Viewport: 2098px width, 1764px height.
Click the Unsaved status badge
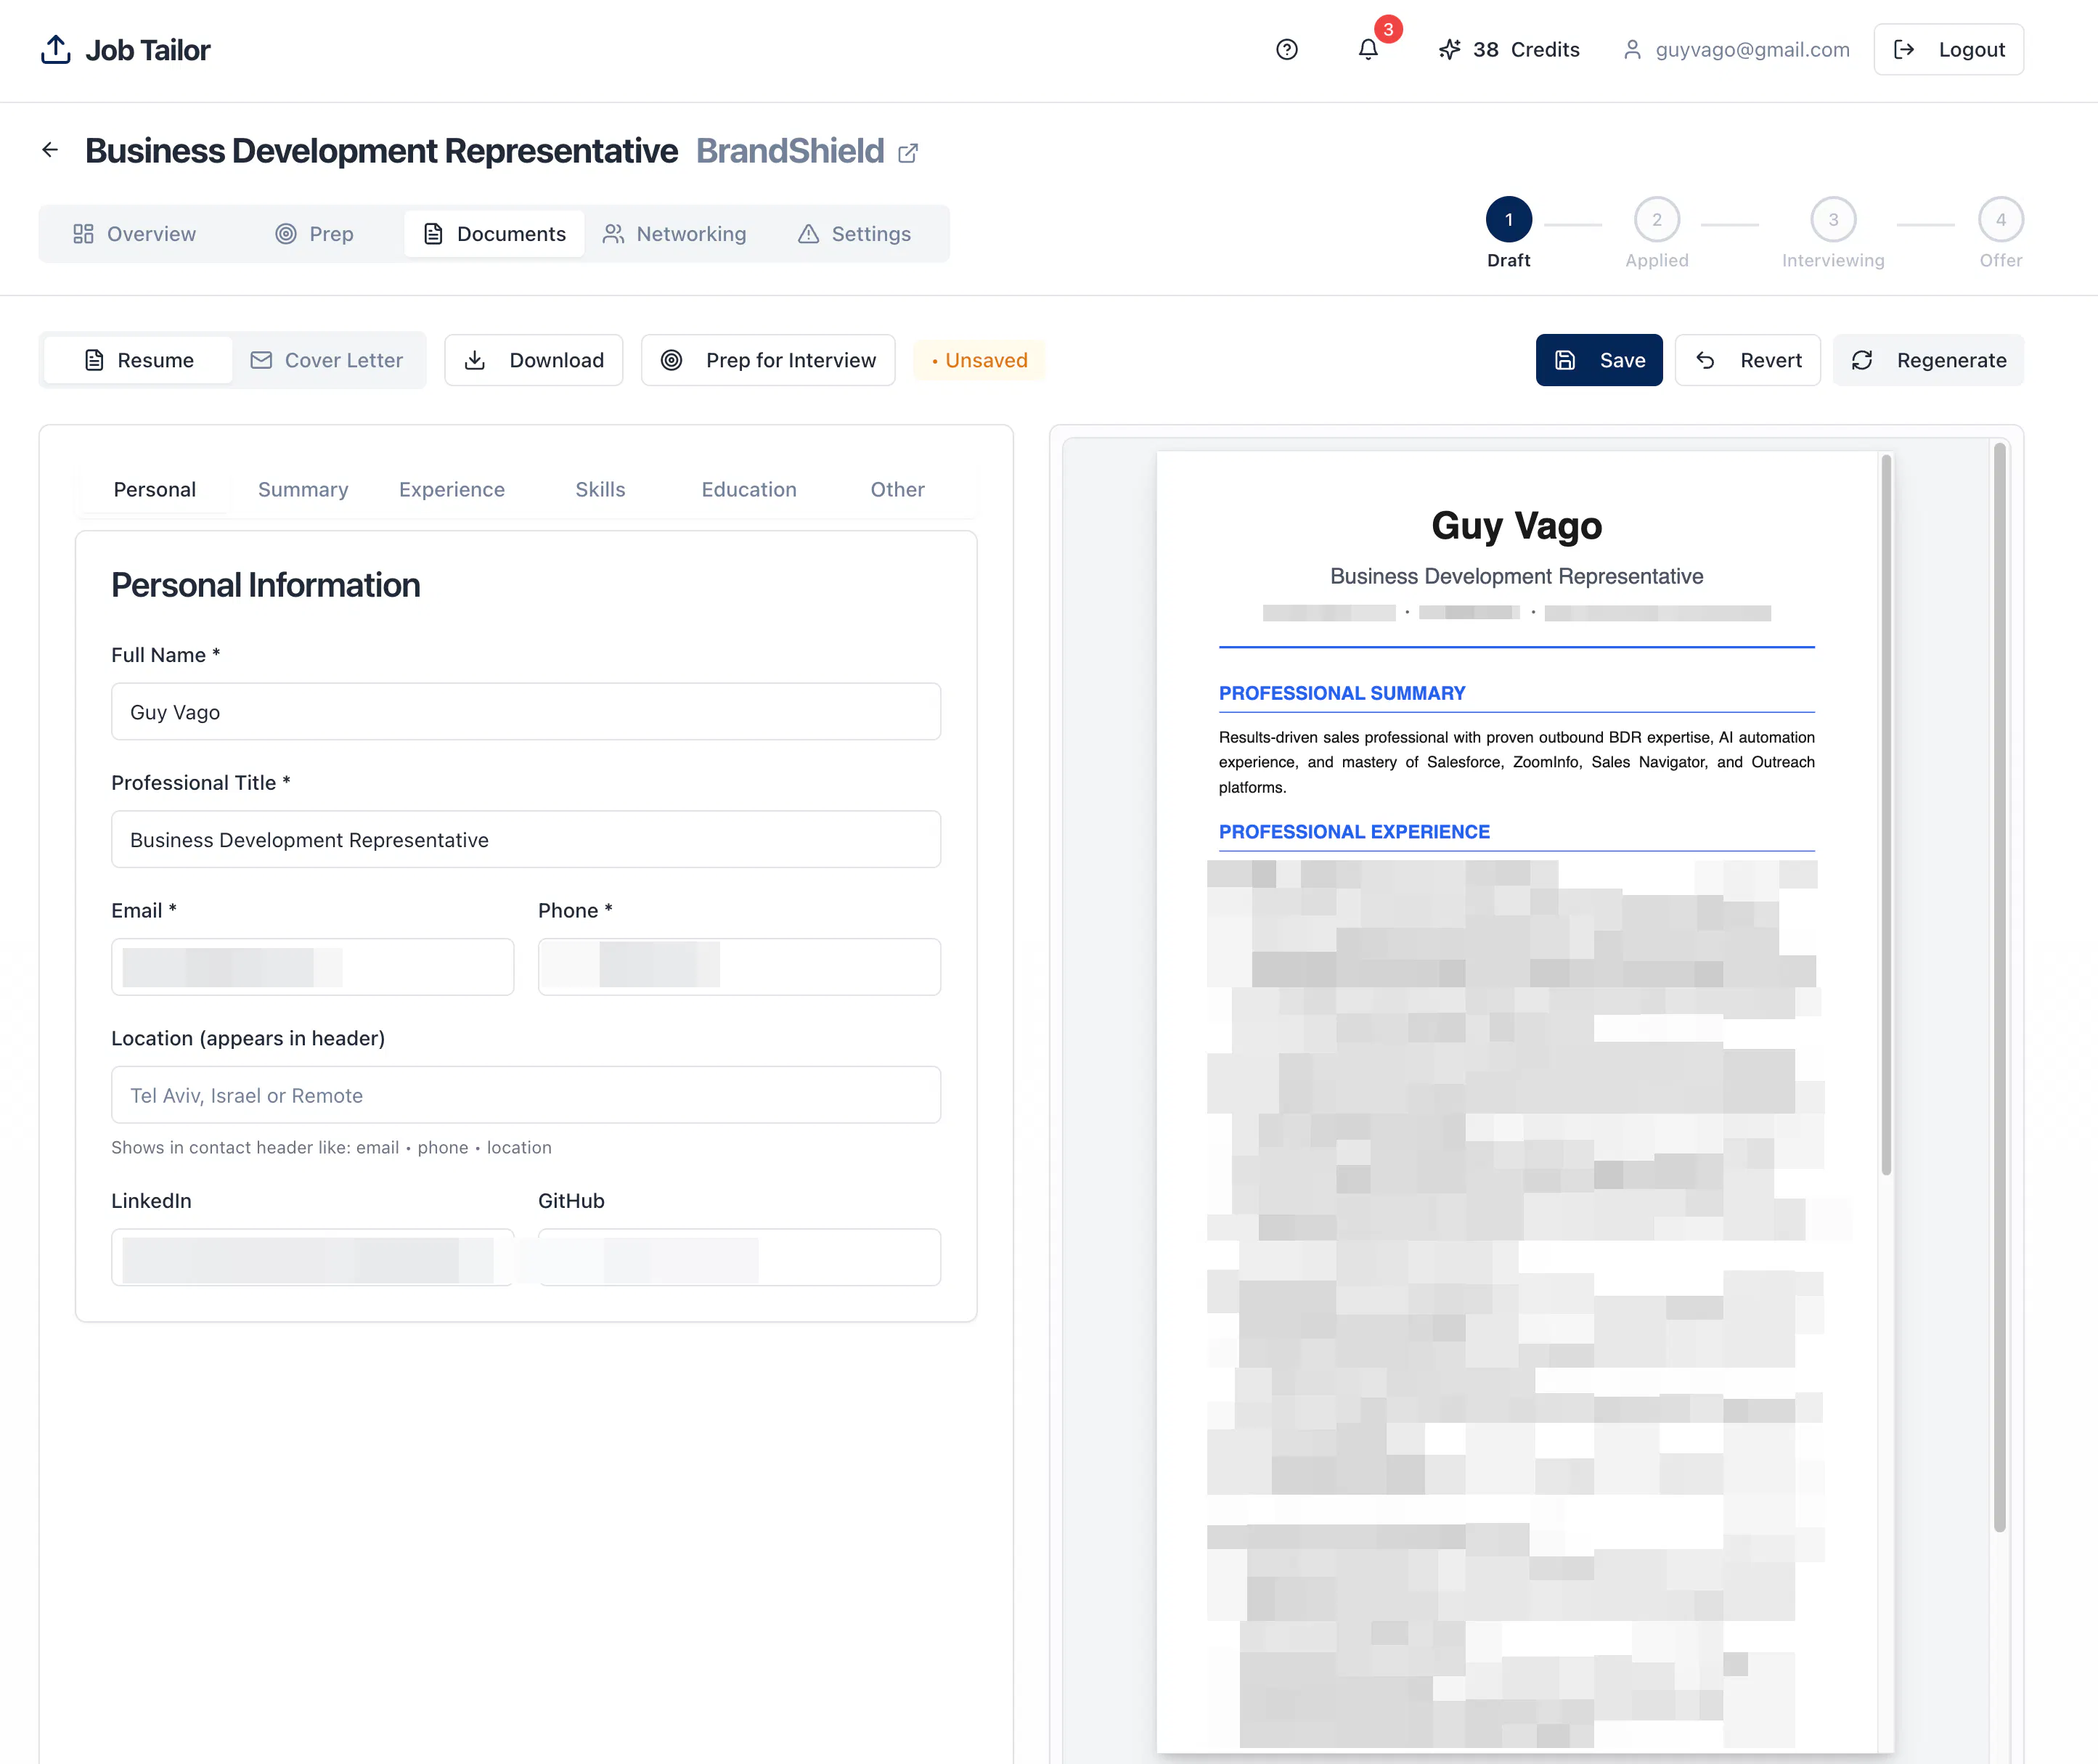pos(979,360)
